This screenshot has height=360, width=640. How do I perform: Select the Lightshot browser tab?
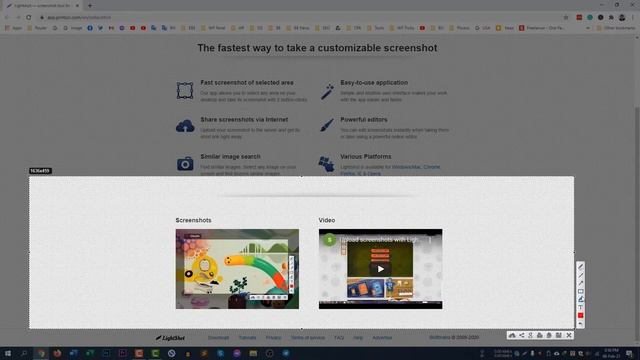pyautogui.click(x=43, y=6)
